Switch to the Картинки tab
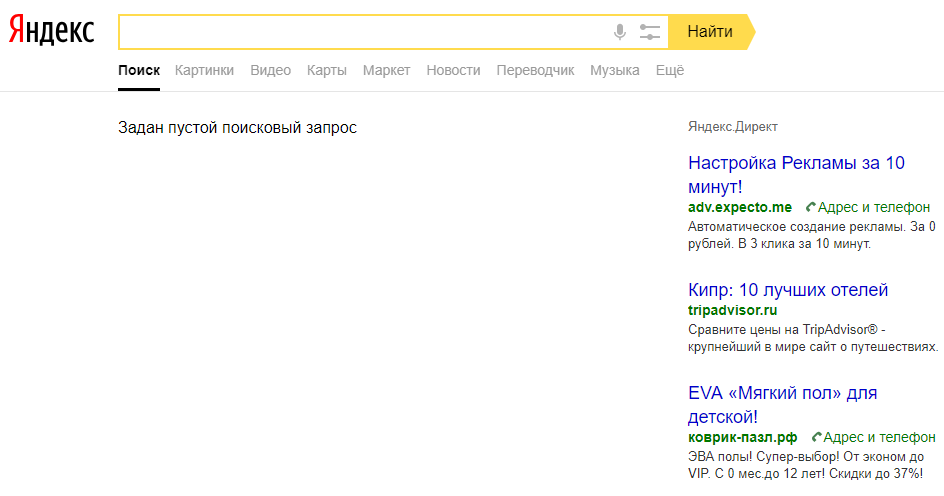 [x=204, y=70]
